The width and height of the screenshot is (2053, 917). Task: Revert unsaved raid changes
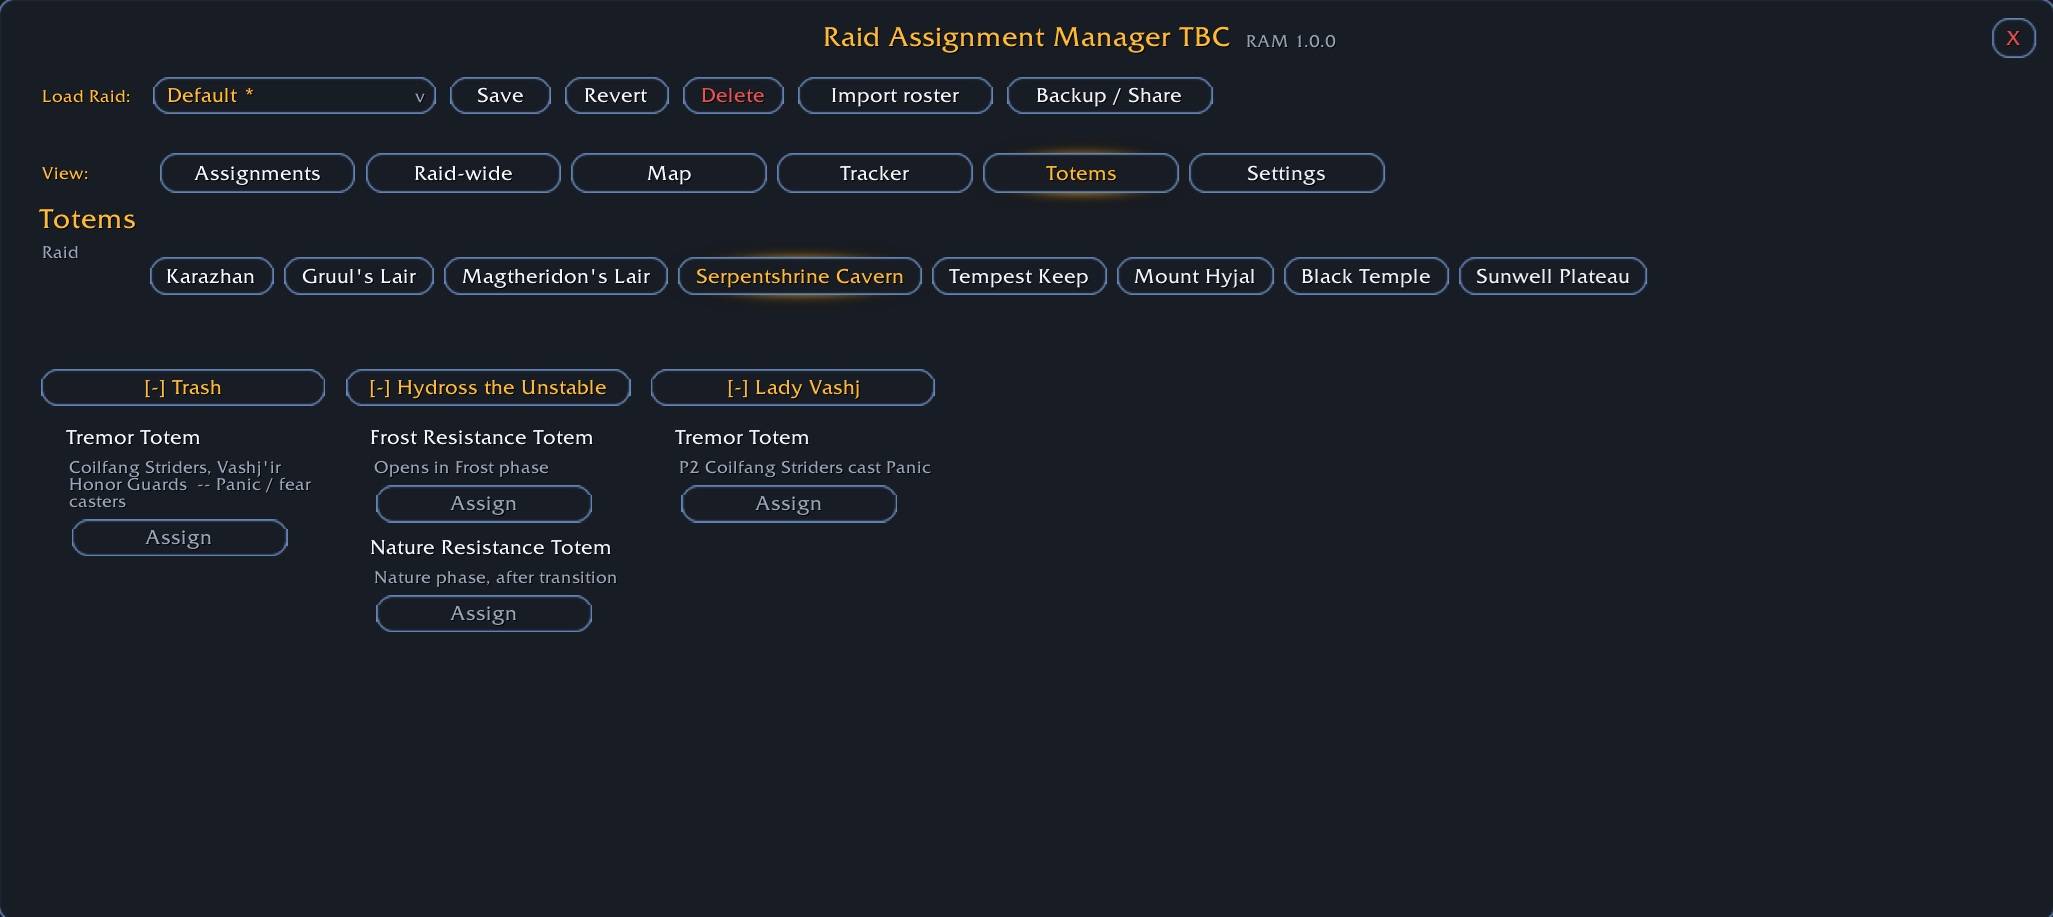click(616, 96)
